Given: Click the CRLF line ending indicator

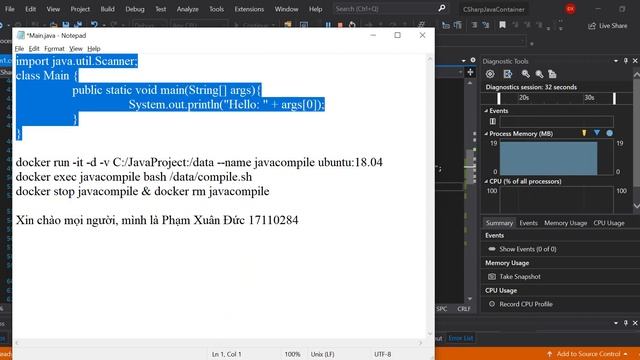Looking at the screenshot, I should pos(464,309).
